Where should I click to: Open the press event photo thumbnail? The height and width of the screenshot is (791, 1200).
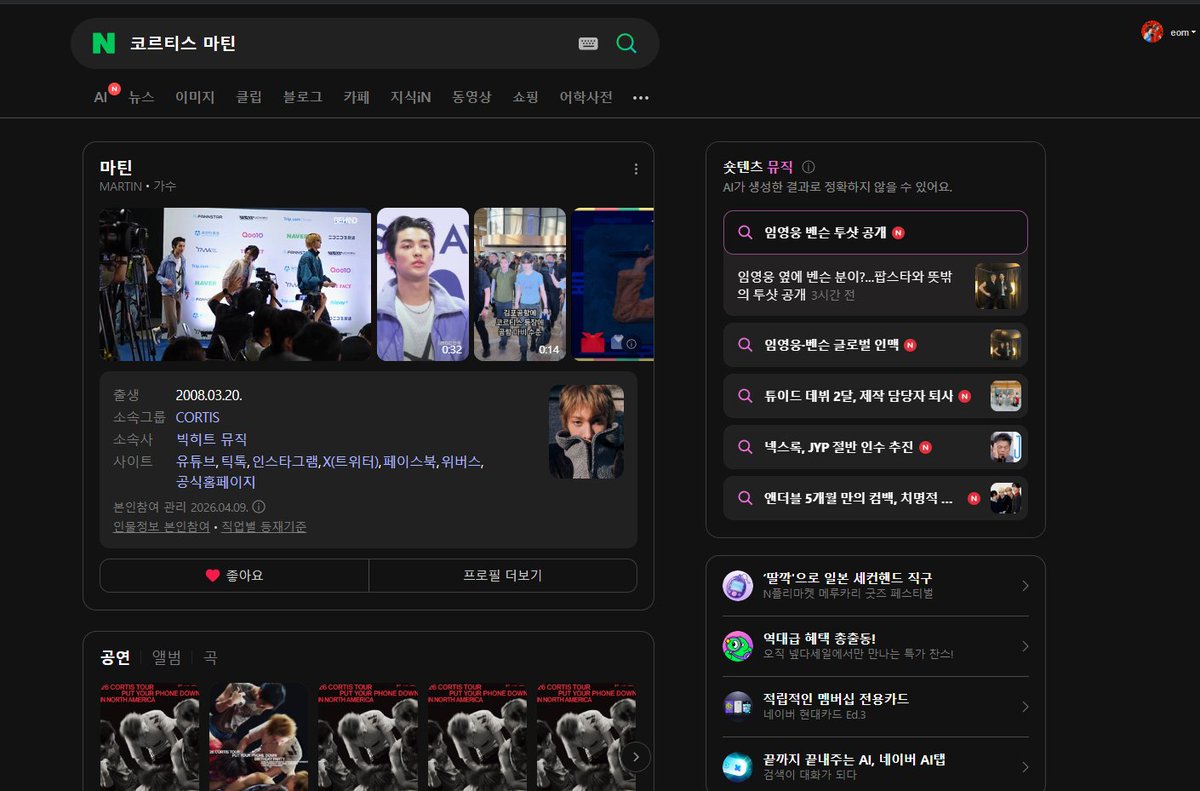coord(235,284)
